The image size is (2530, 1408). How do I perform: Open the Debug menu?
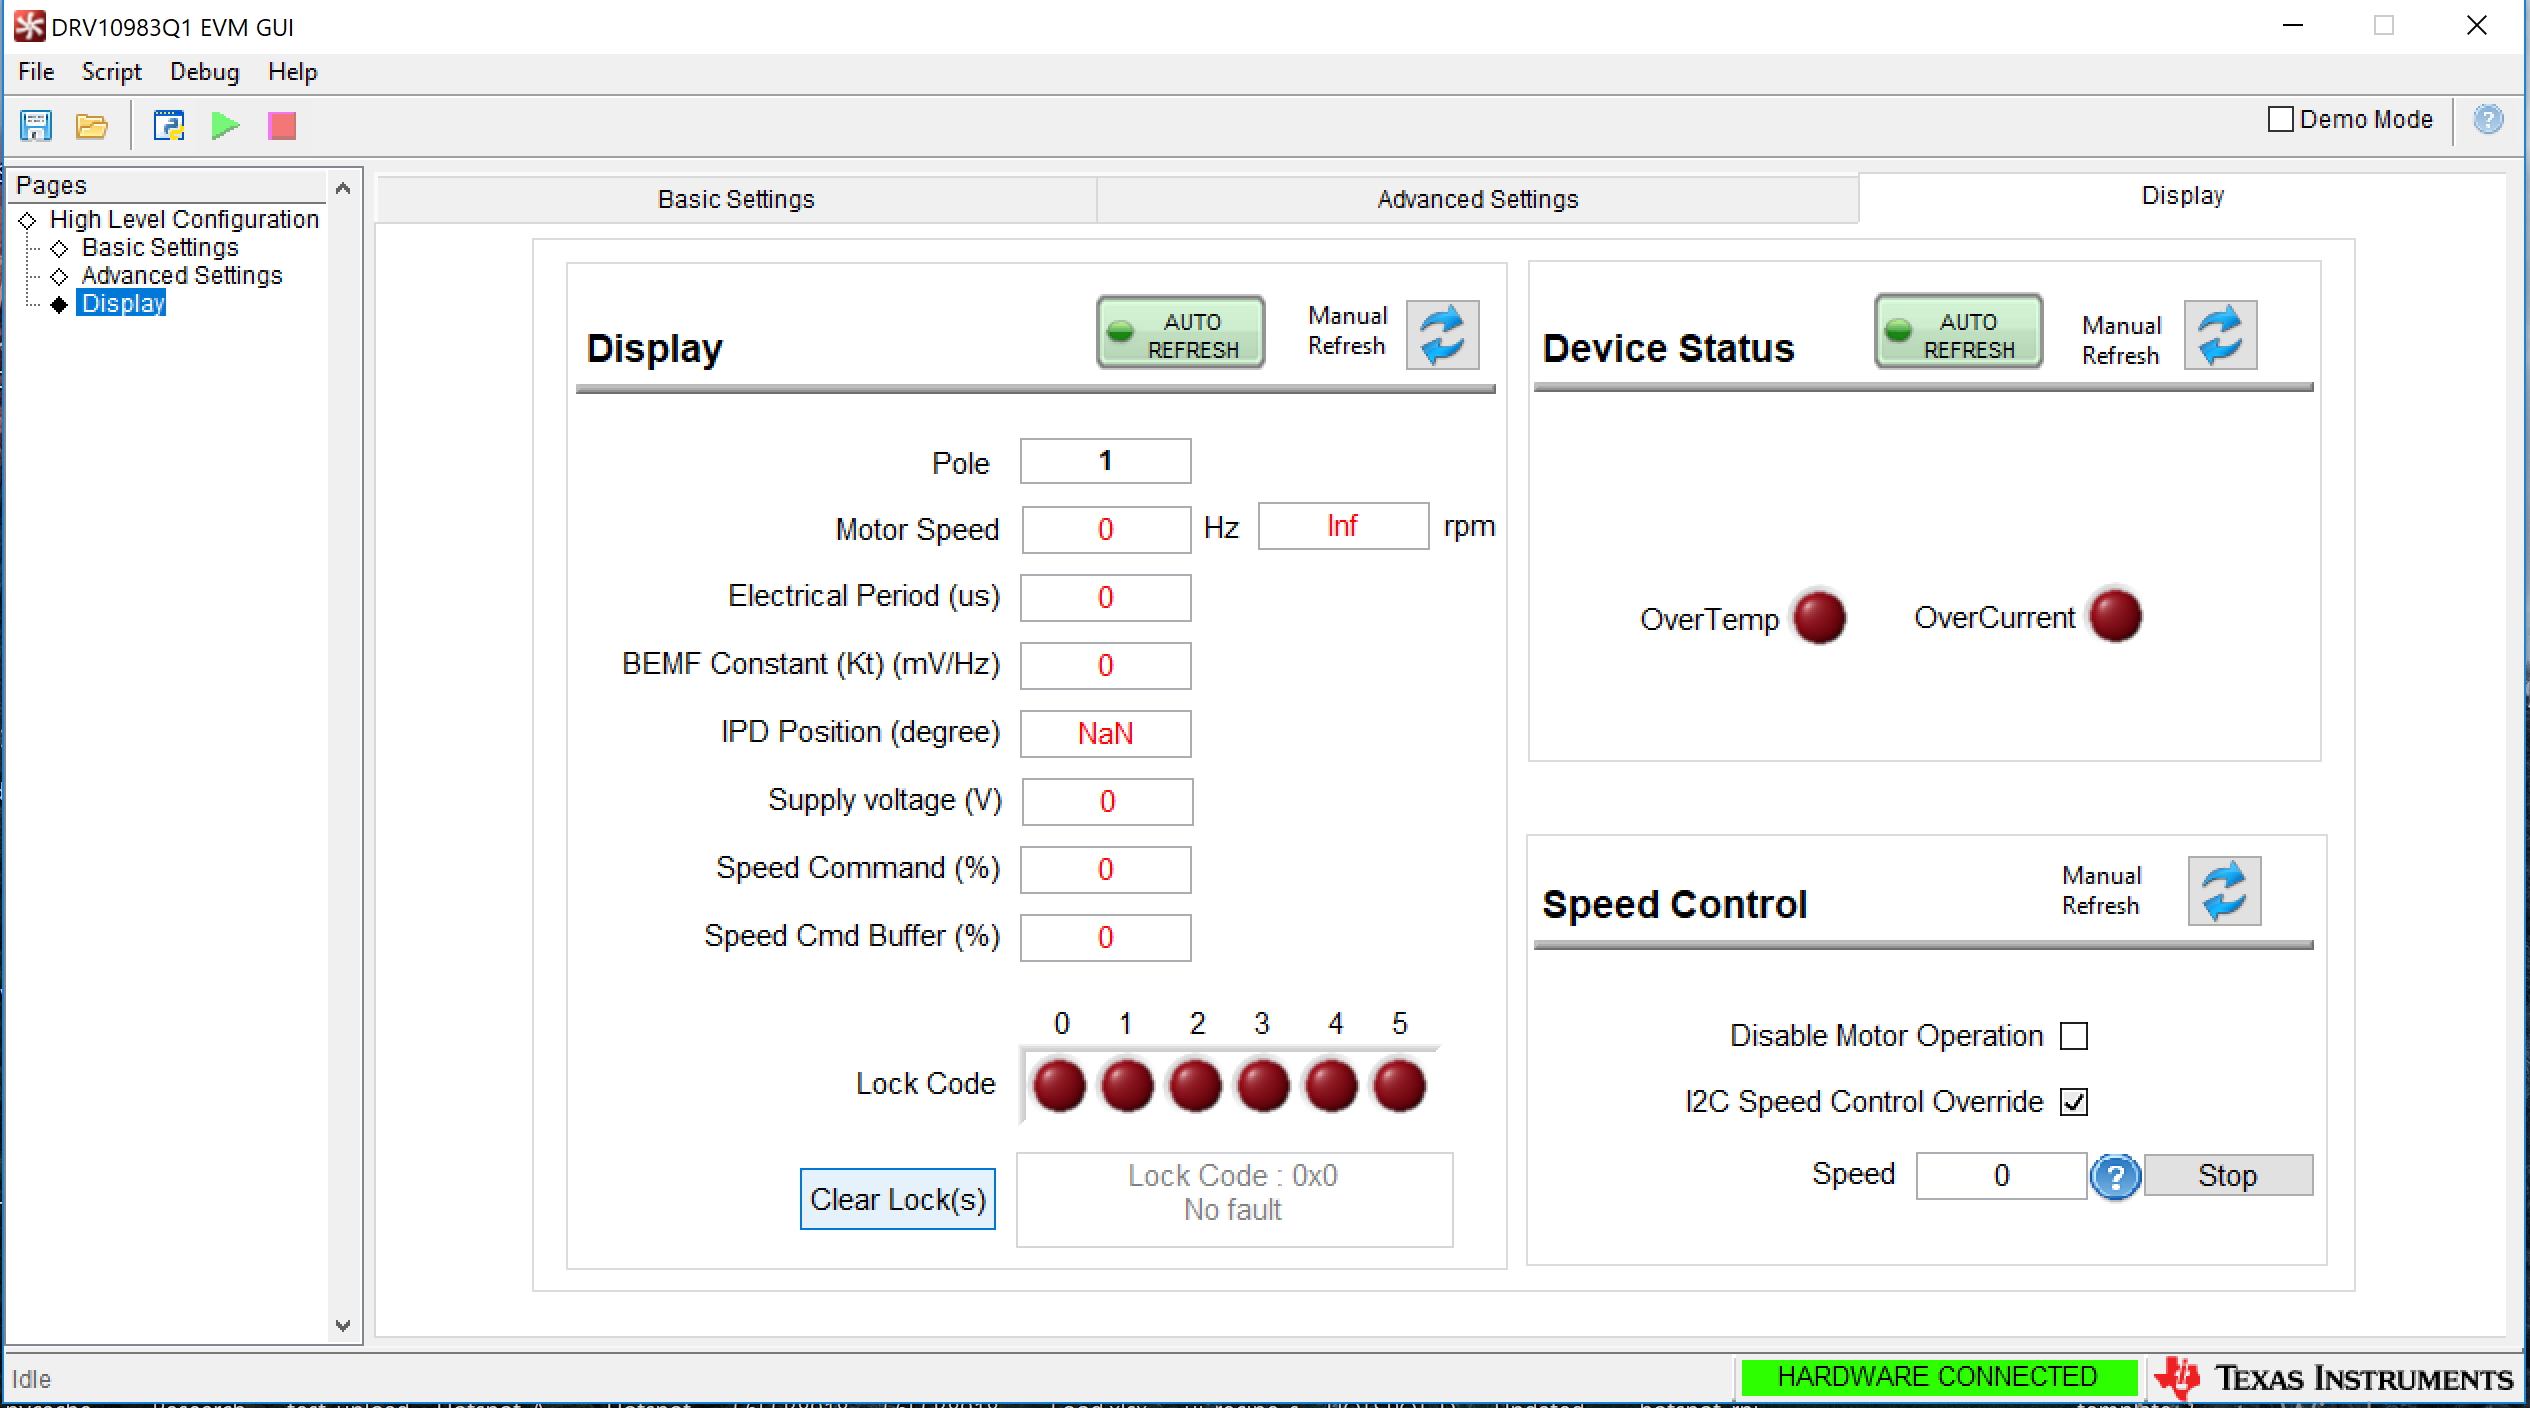204,72
